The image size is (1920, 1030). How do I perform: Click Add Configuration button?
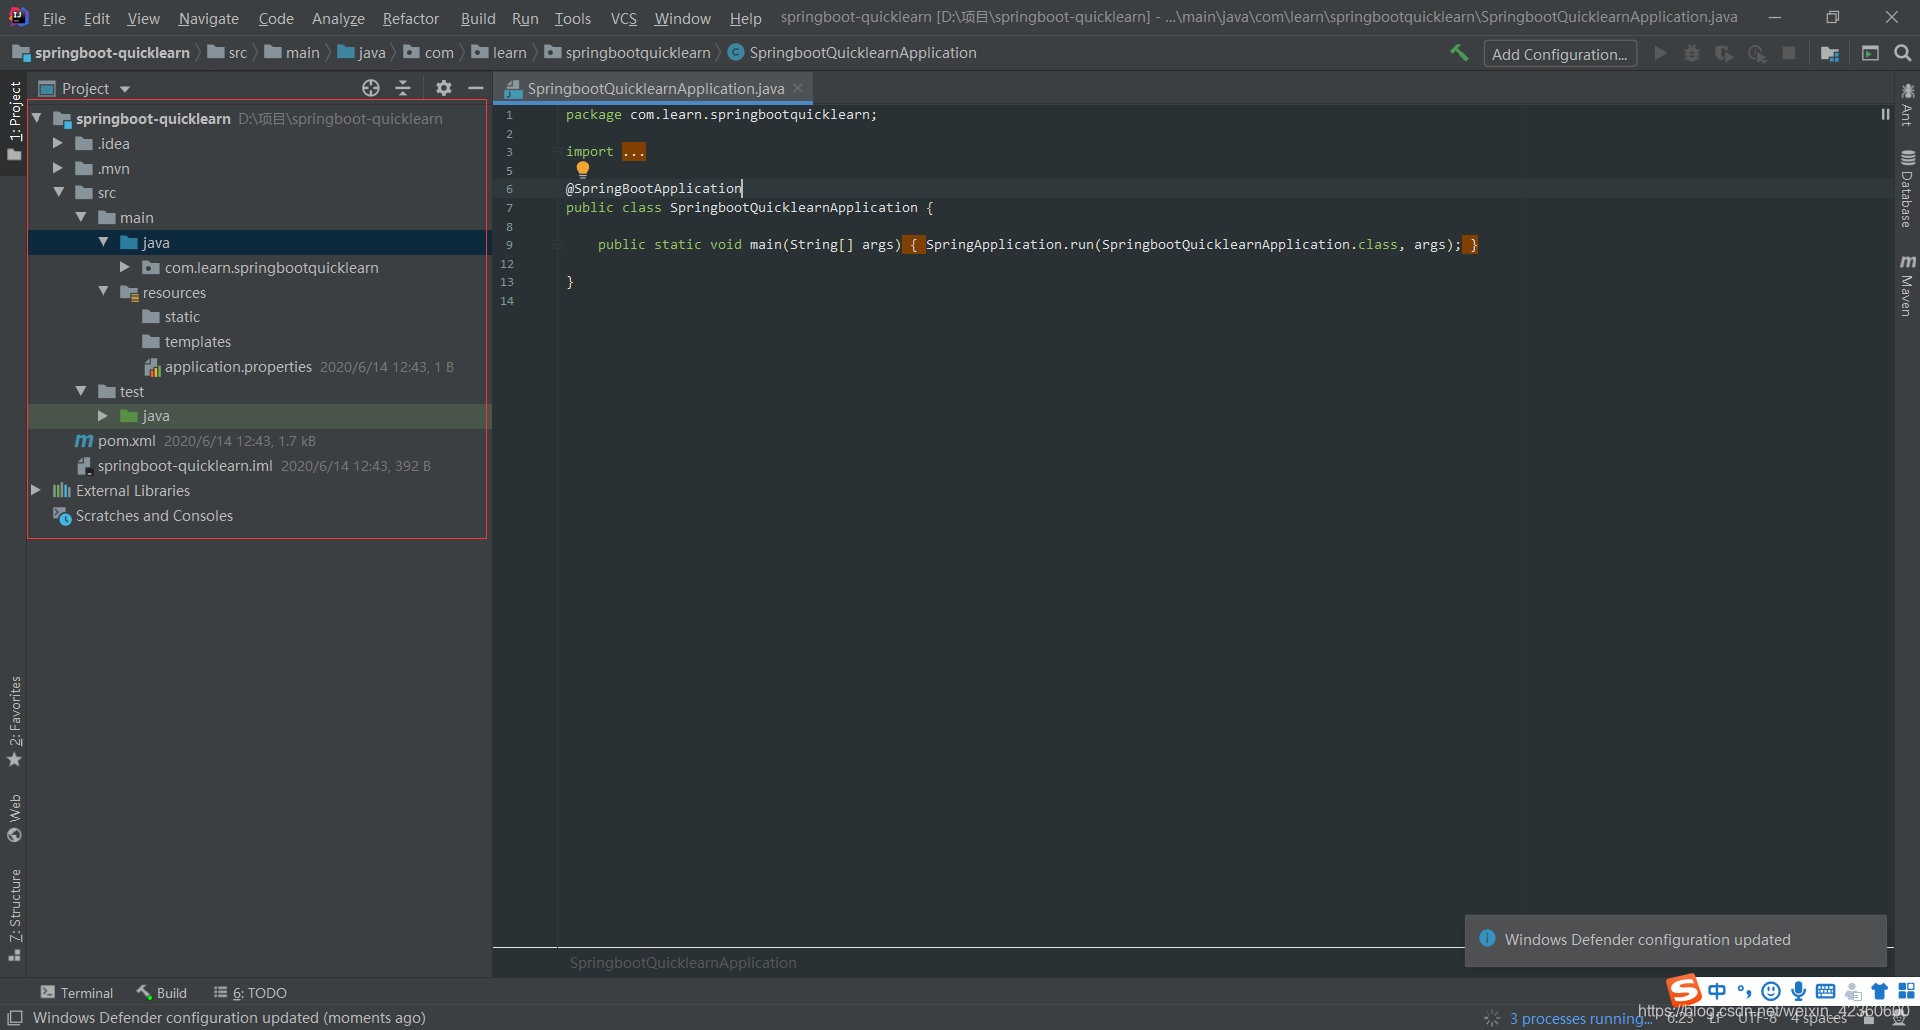tap(1560, 54)
